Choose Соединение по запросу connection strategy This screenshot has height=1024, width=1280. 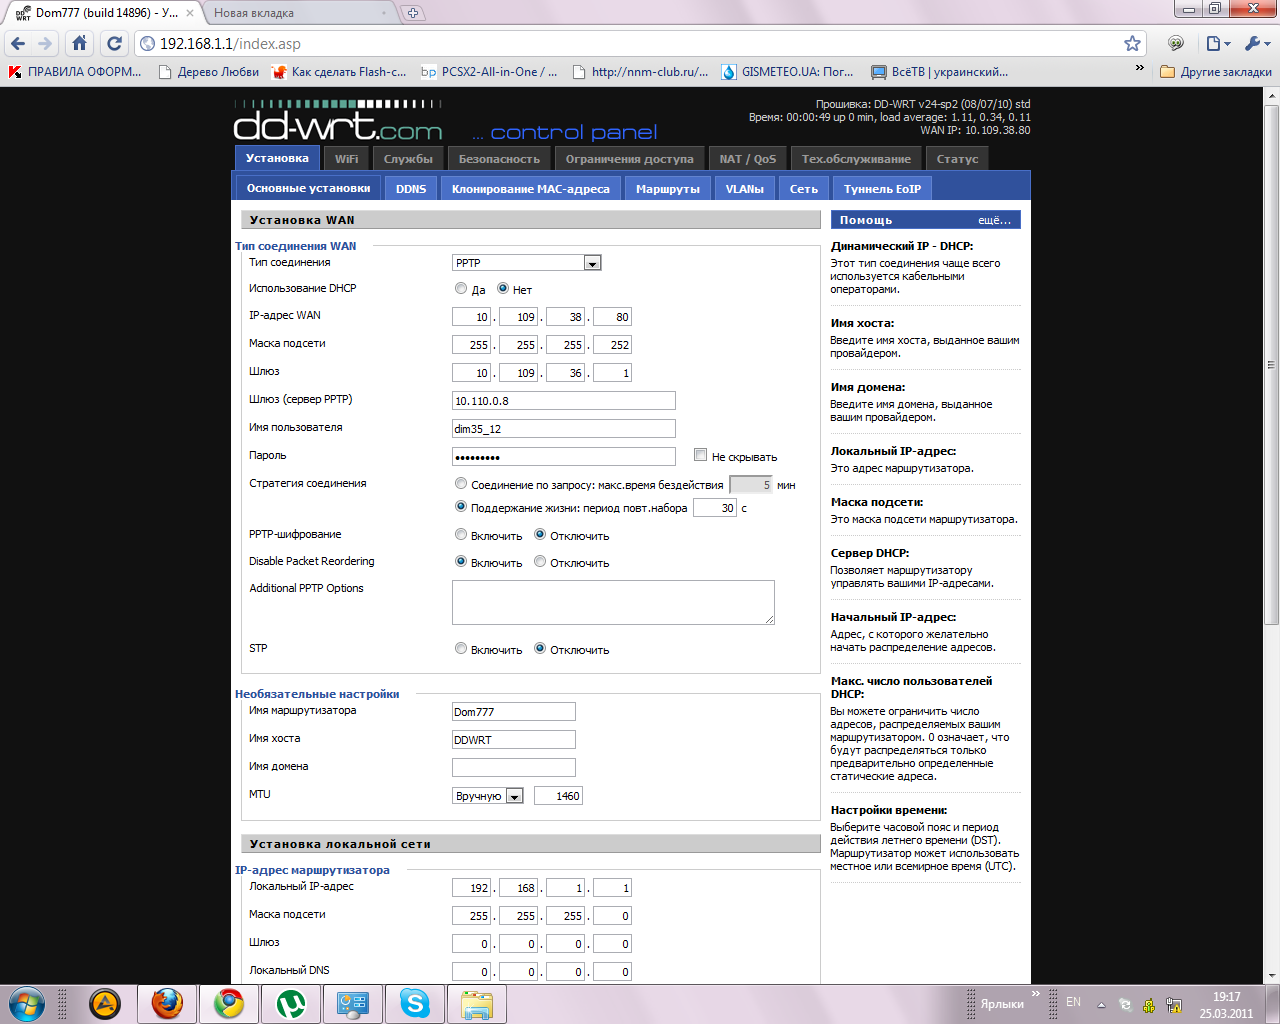click(461, 483)
